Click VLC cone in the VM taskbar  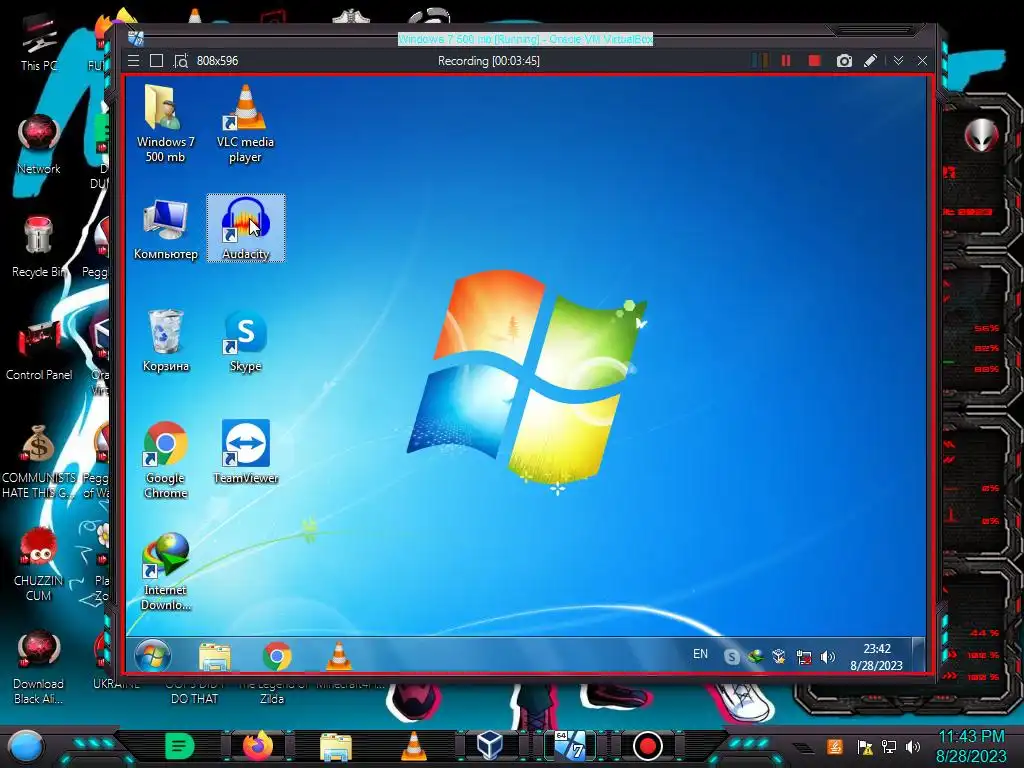pyautogui.click(x=338, y=656)
